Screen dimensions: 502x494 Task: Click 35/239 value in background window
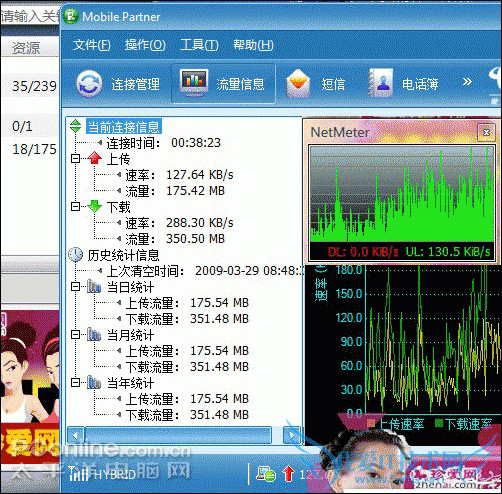click(x=34, y=86)
